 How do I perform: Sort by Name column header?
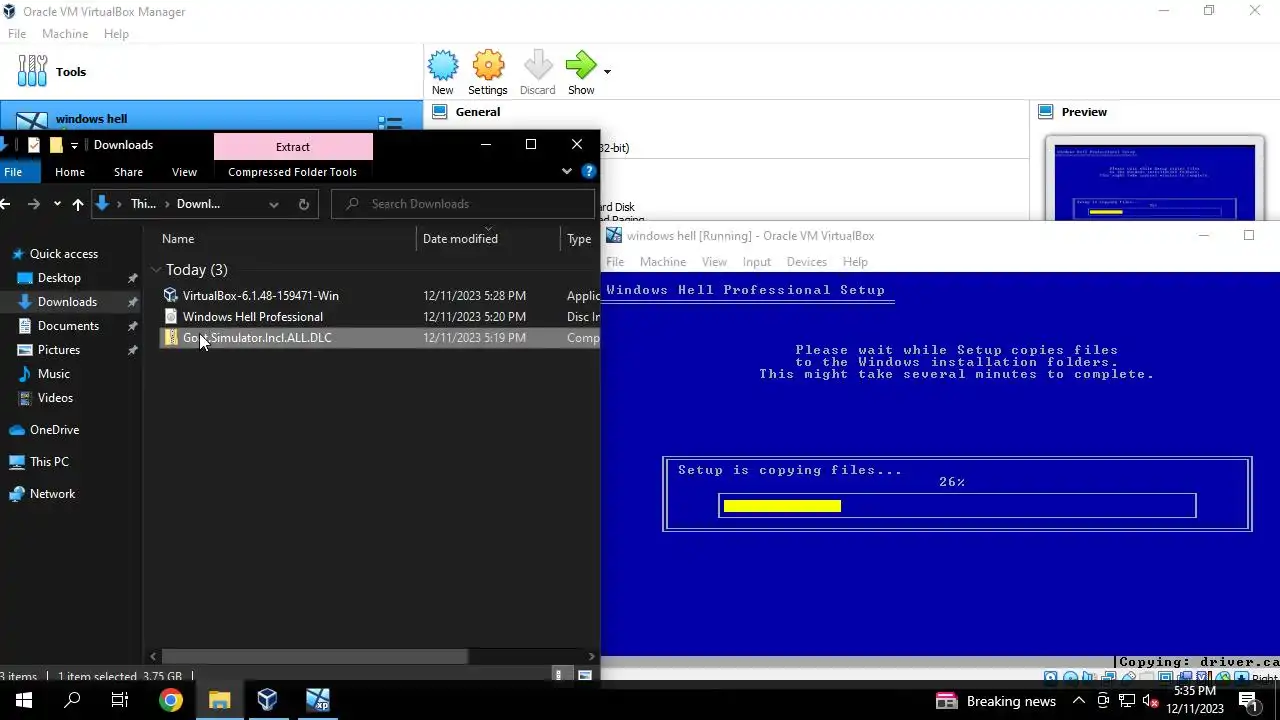pos(178,239)
